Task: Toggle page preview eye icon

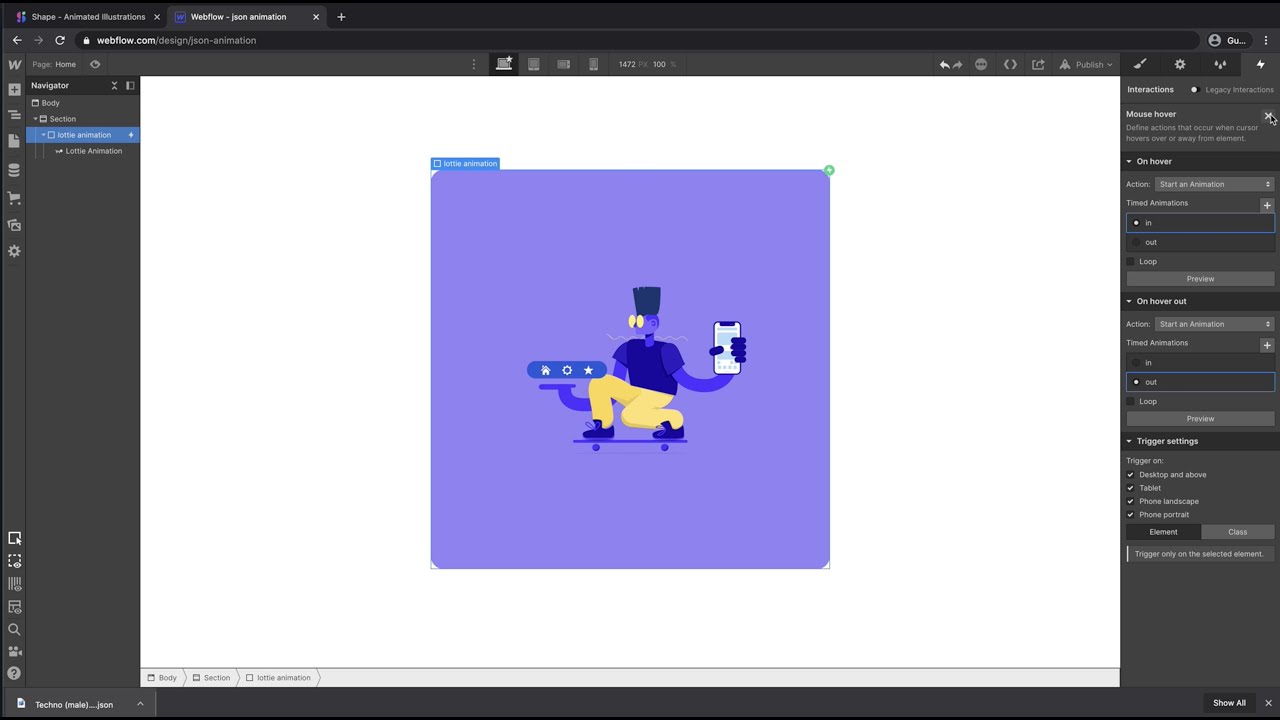Action: point(95,64)
